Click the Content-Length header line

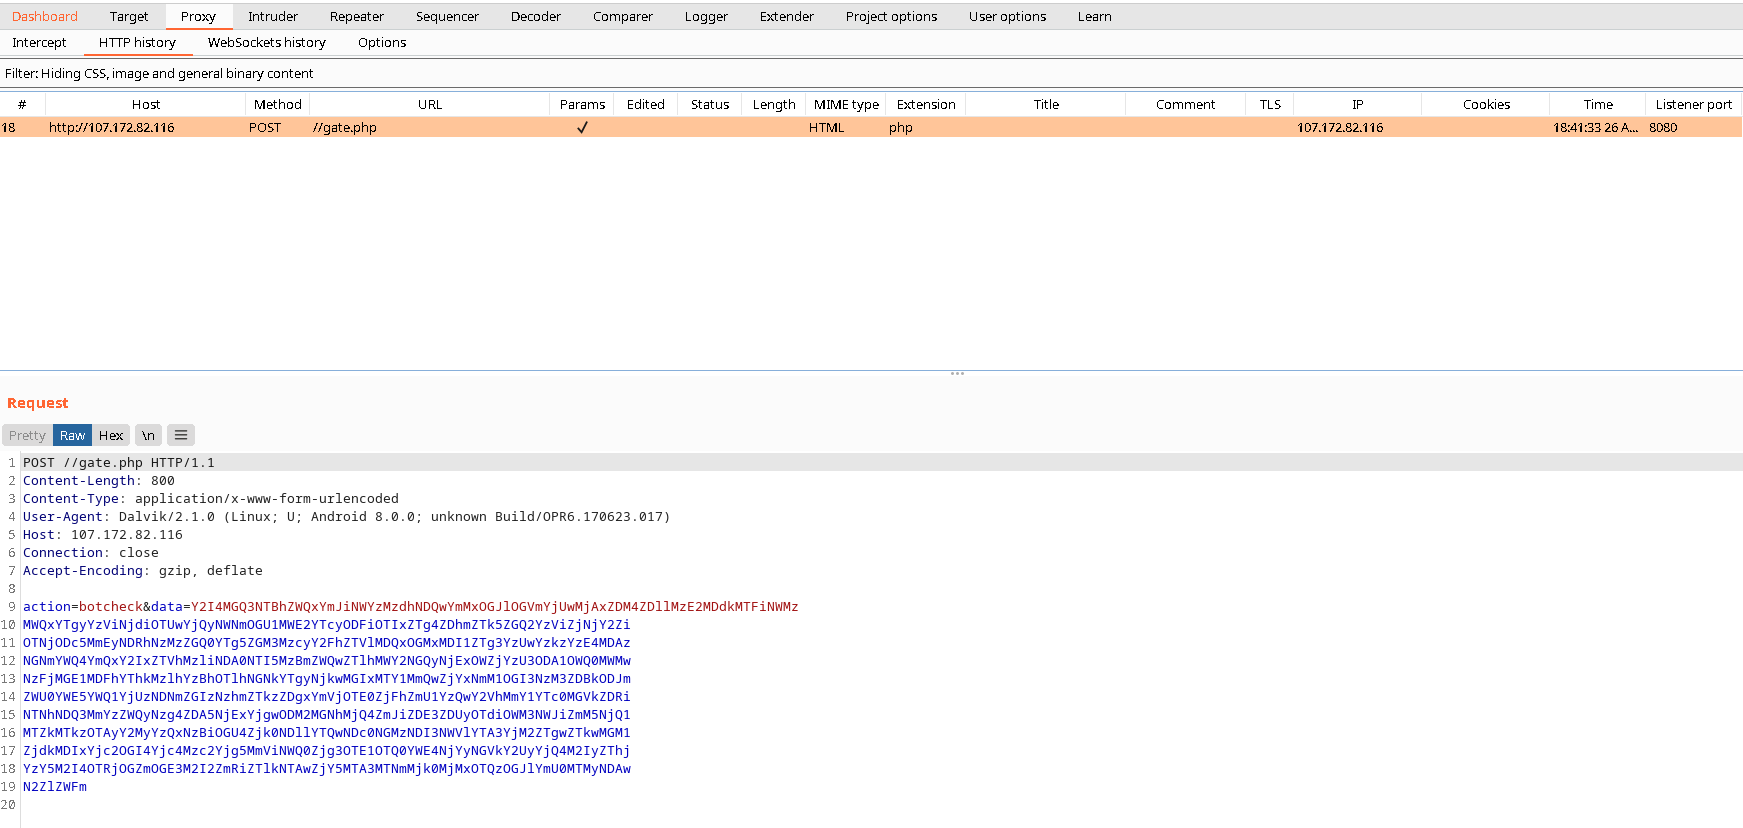99,480
